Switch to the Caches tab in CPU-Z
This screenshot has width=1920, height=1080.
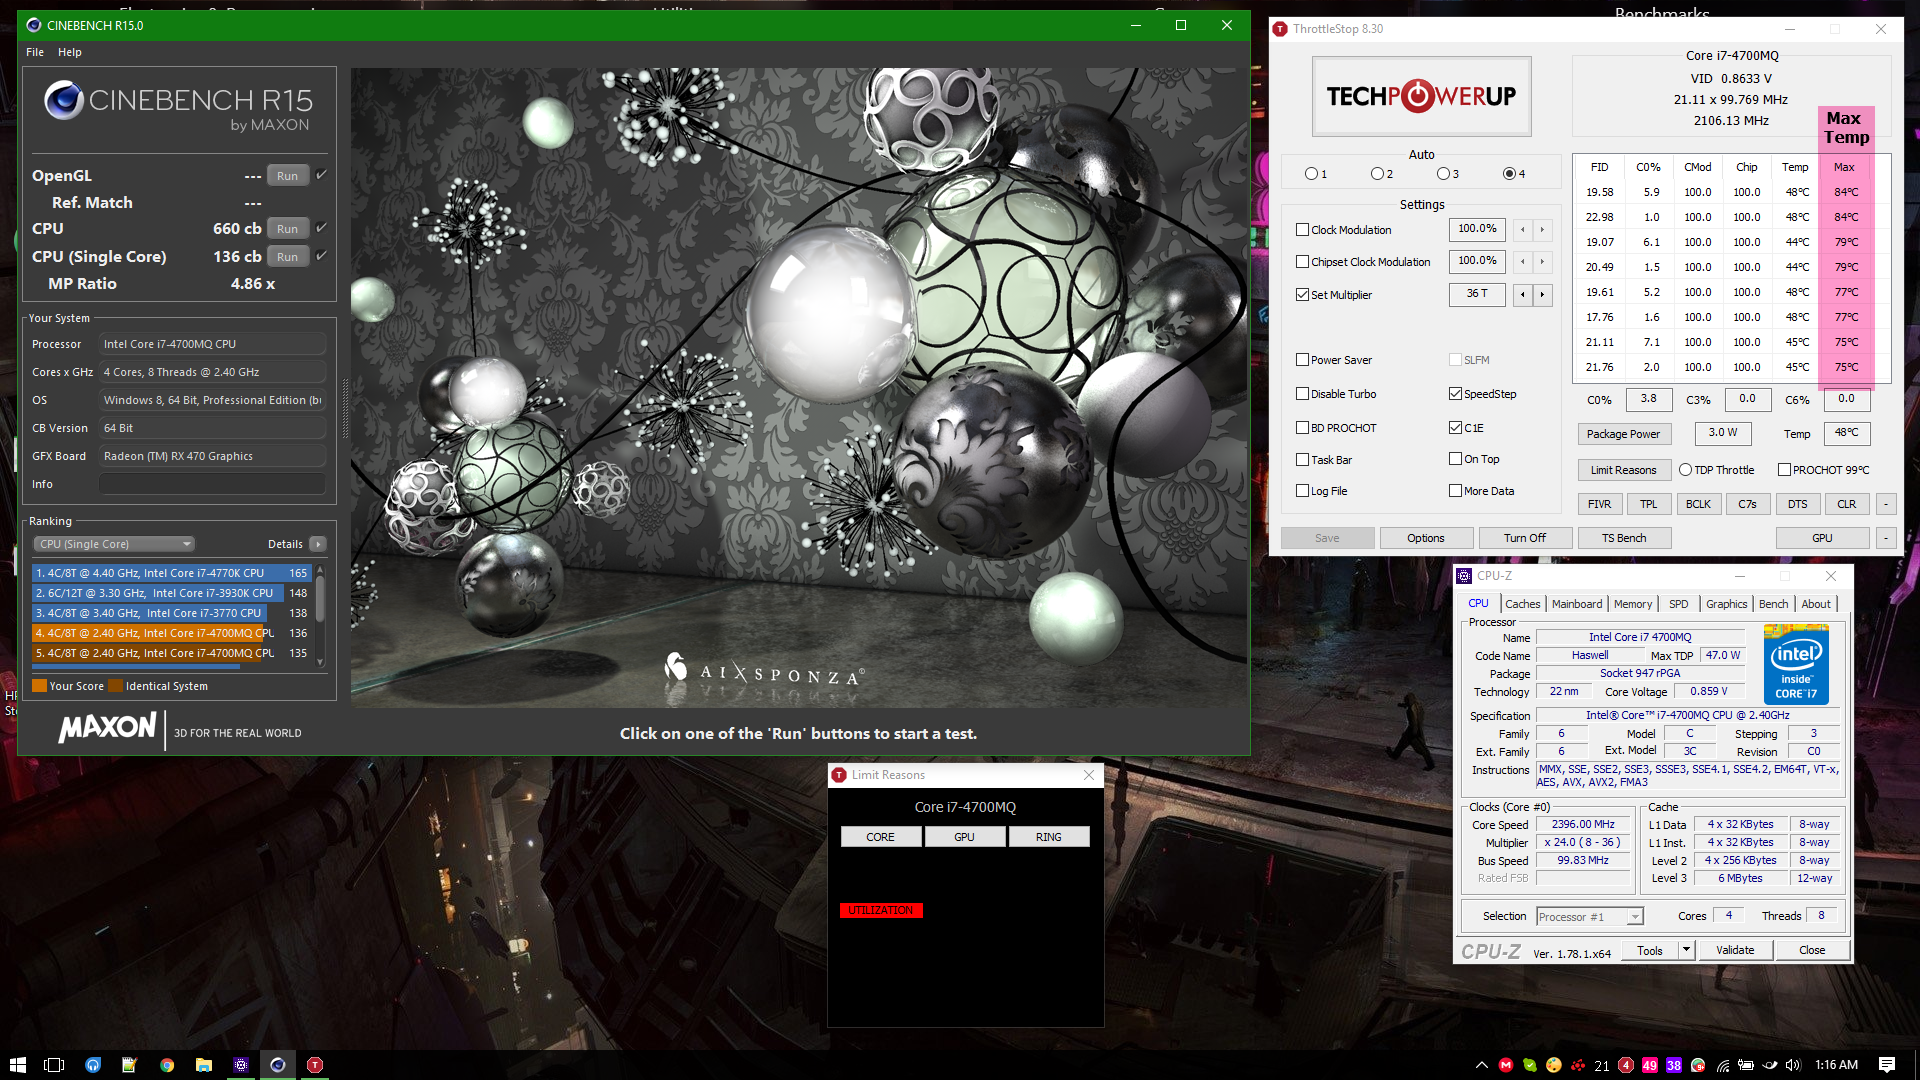[x=1522, y=604]
